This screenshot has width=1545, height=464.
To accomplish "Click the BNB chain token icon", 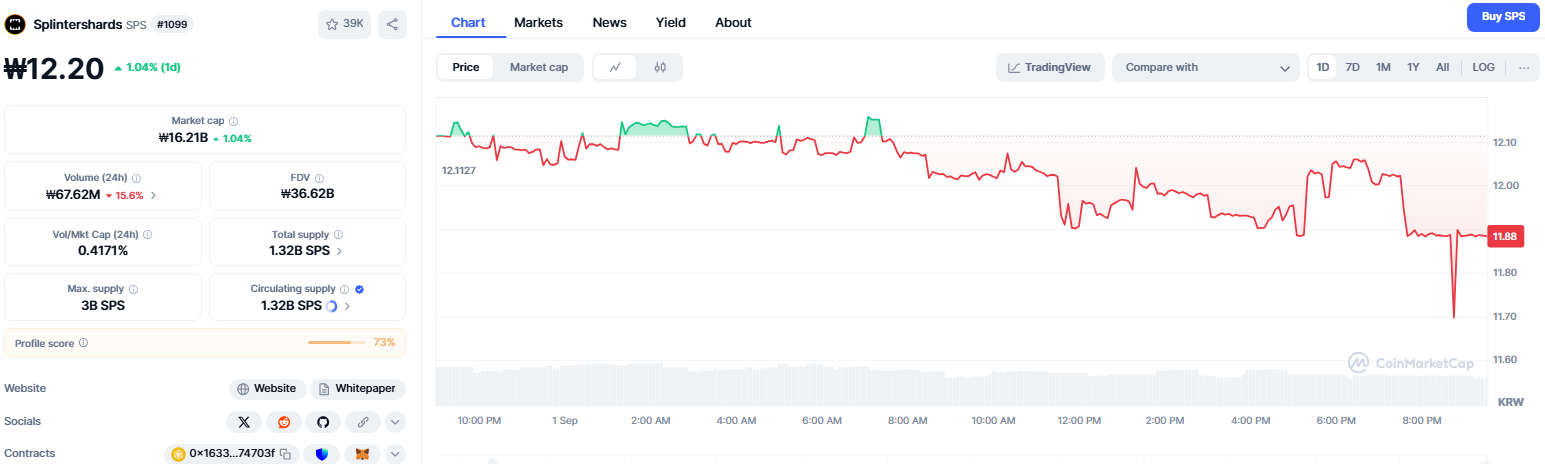I will (x=180, y=454).
